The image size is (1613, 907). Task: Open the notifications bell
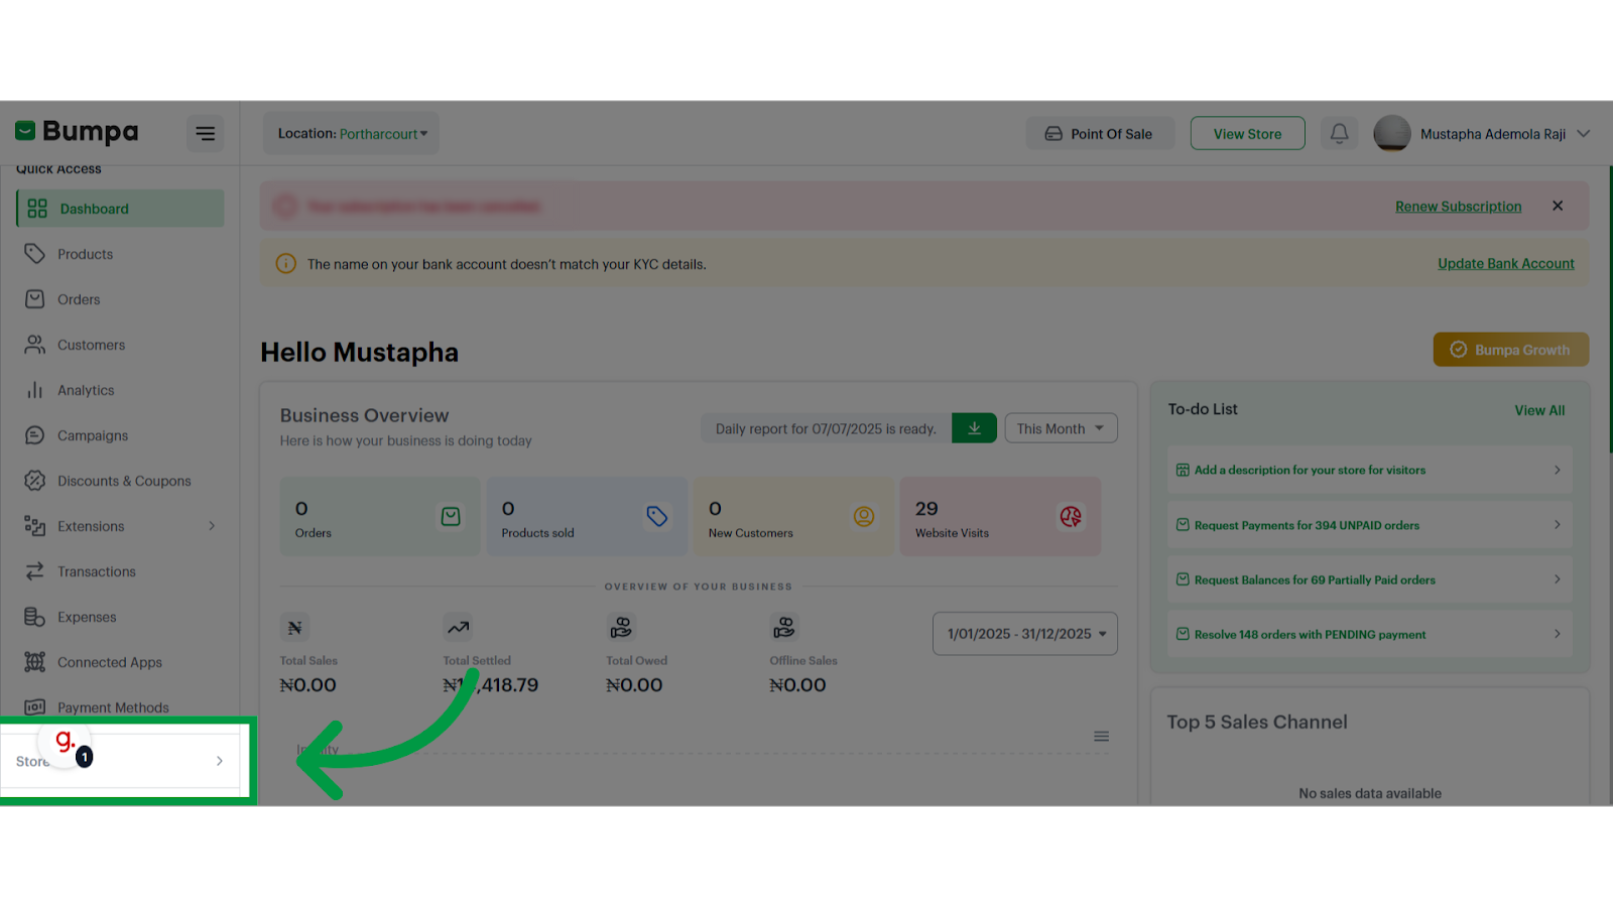(1339, 133)
